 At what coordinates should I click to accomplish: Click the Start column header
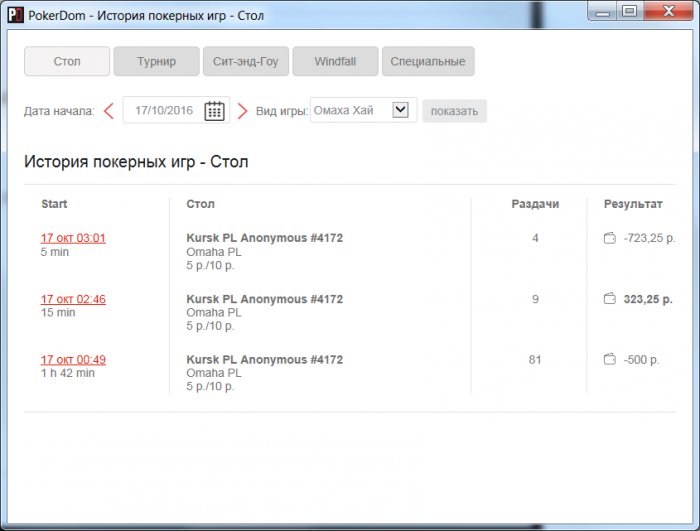[54, 204]
